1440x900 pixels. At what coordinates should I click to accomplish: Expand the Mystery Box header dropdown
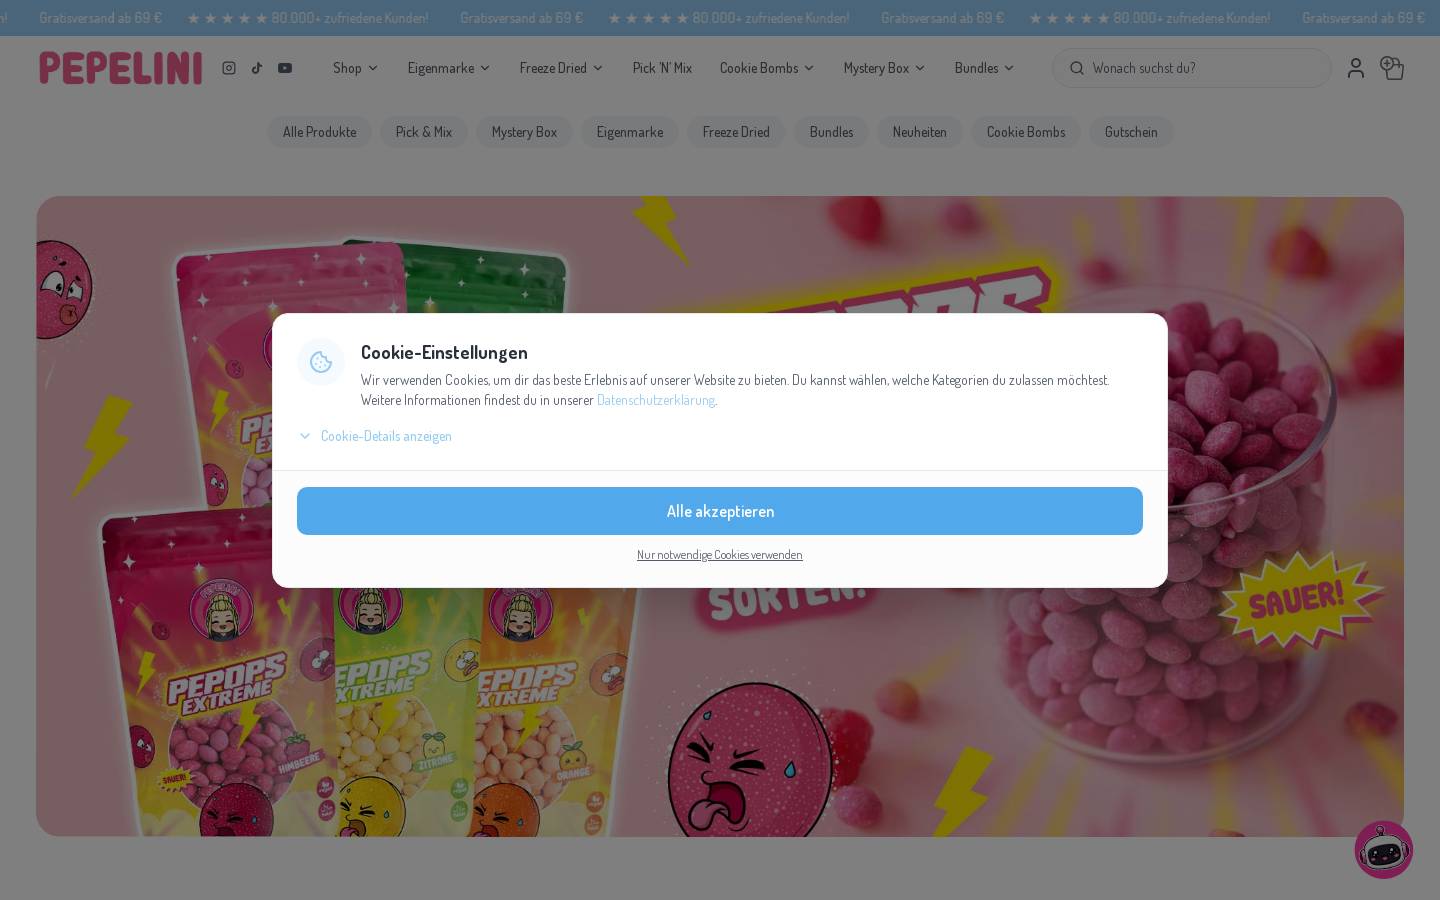pos(885,68)
